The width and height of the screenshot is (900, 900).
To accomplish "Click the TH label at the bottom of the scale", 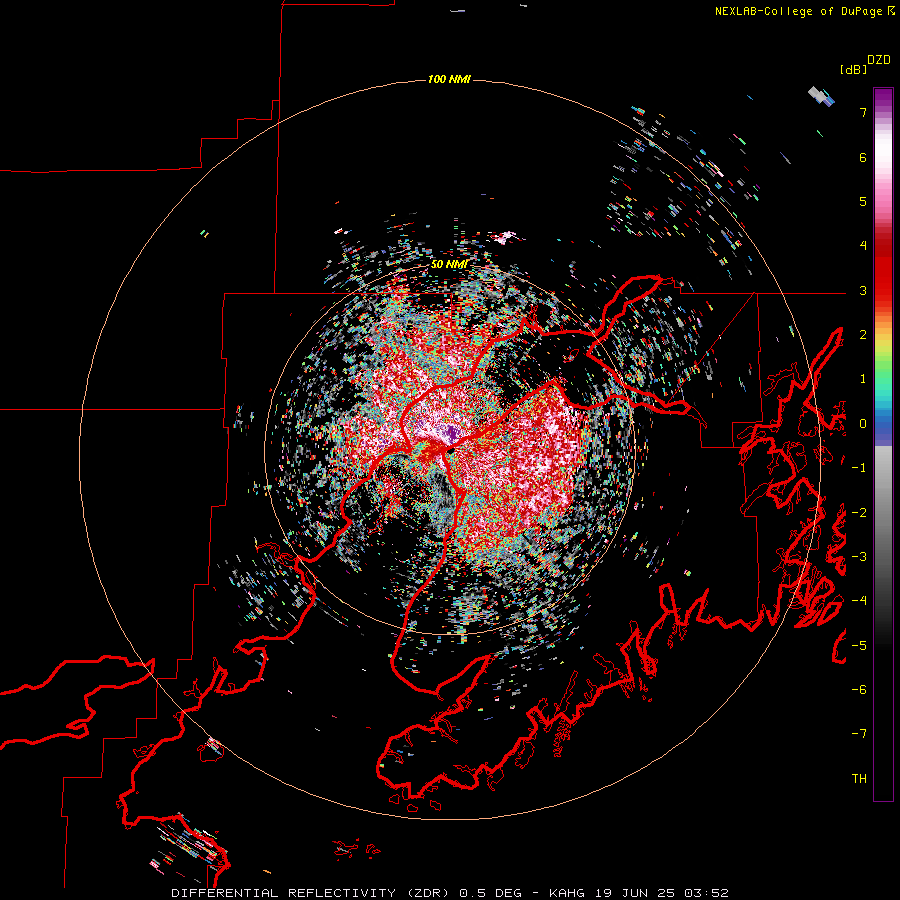I will tap(859, 779).
